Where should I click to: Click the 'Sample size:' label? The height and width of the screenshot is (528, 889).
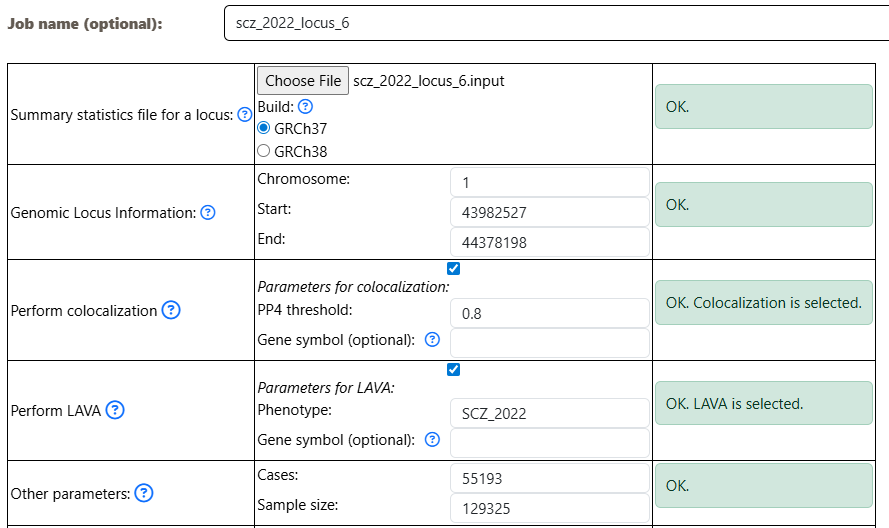(x=298, y=505)
